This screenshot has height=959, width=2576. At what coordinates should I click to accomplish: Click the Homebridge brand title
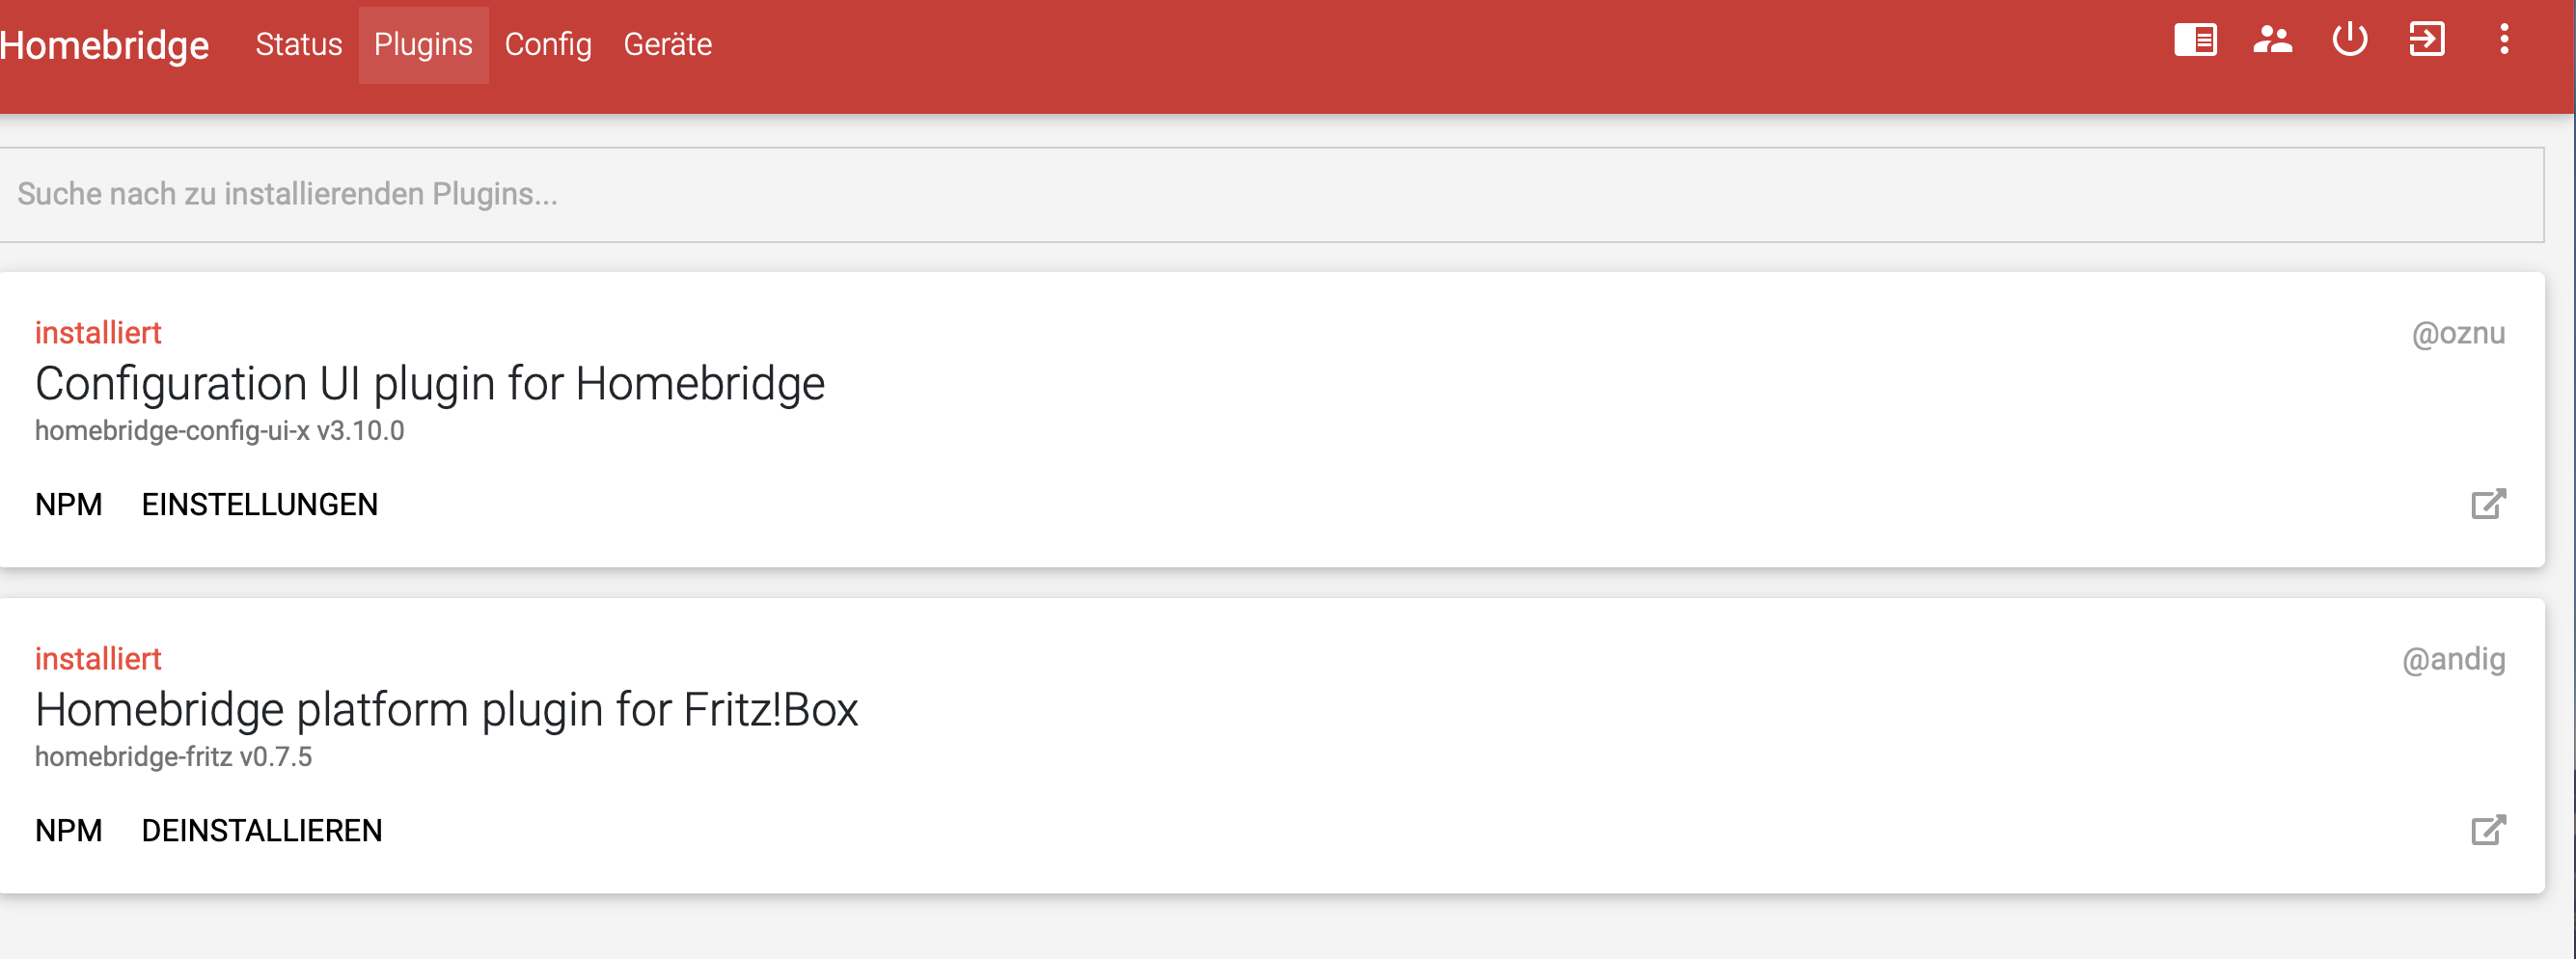coord(104,45)
